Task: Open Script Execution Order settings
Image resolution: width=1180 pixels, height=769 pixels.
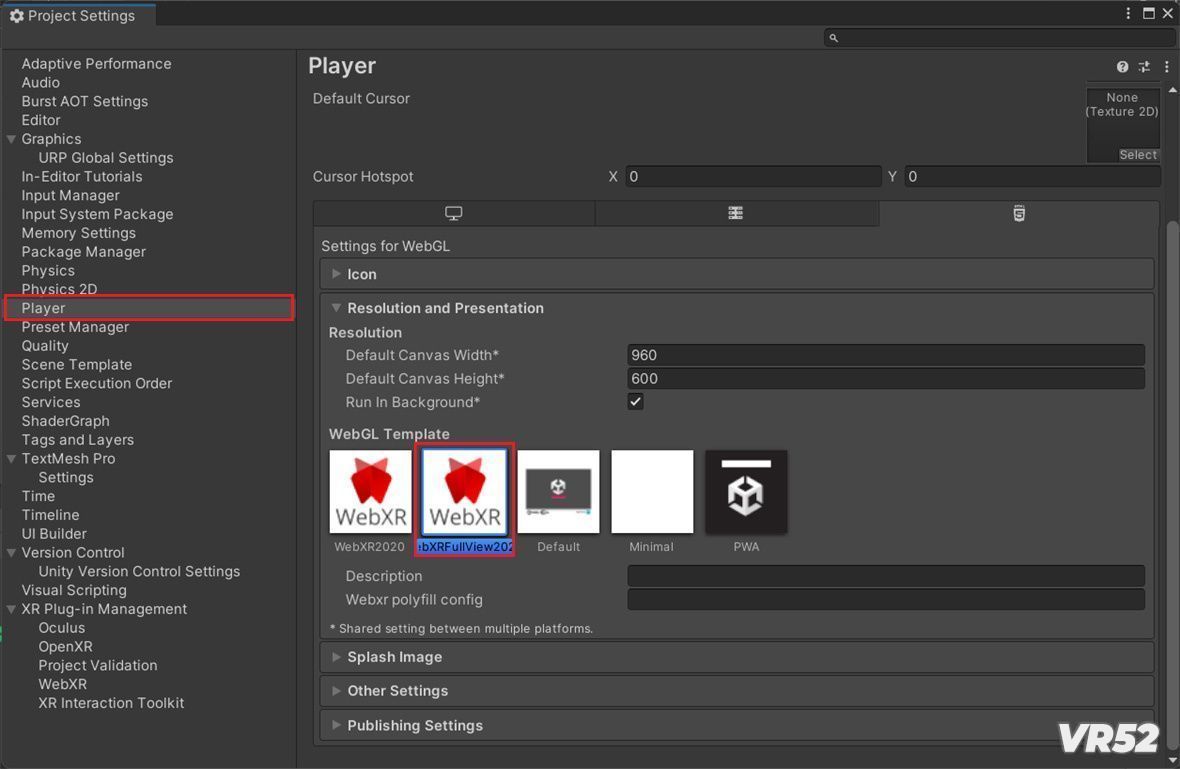Action: coord(96,384)
